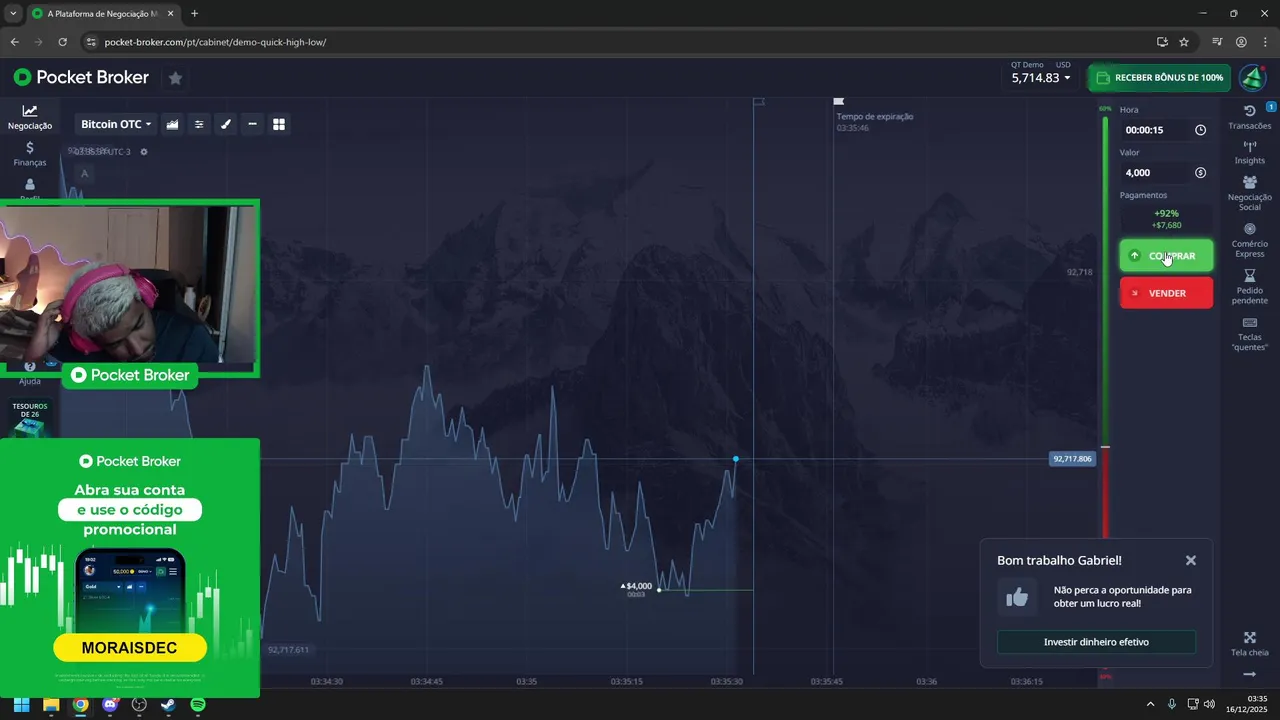Click the browser address bar URL
The image size is (1280, 720).
pyautogui.click(x=215, y=42)
